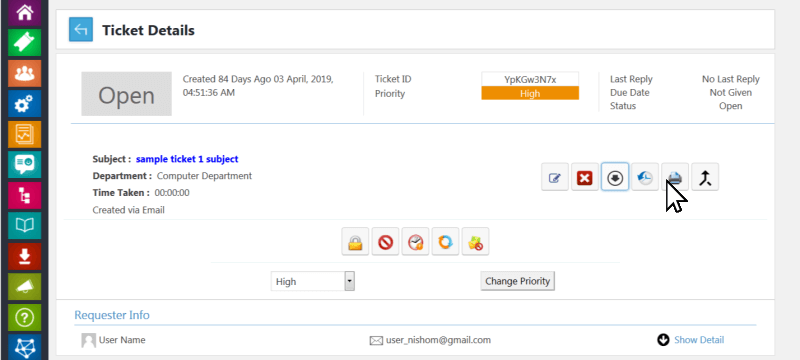Open the orange Reports chart sidebar icon
Viewport: 800px width, 360px height.
coord(24,134)
